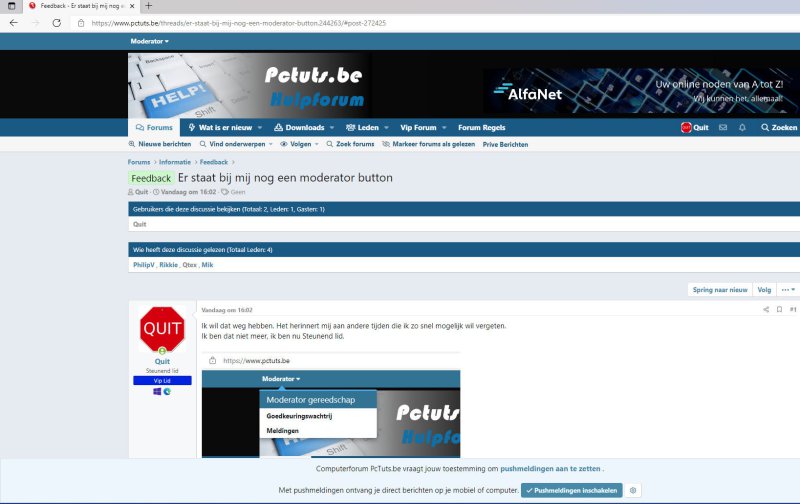Click the Volgen eye link

click(x=296, y=144)
